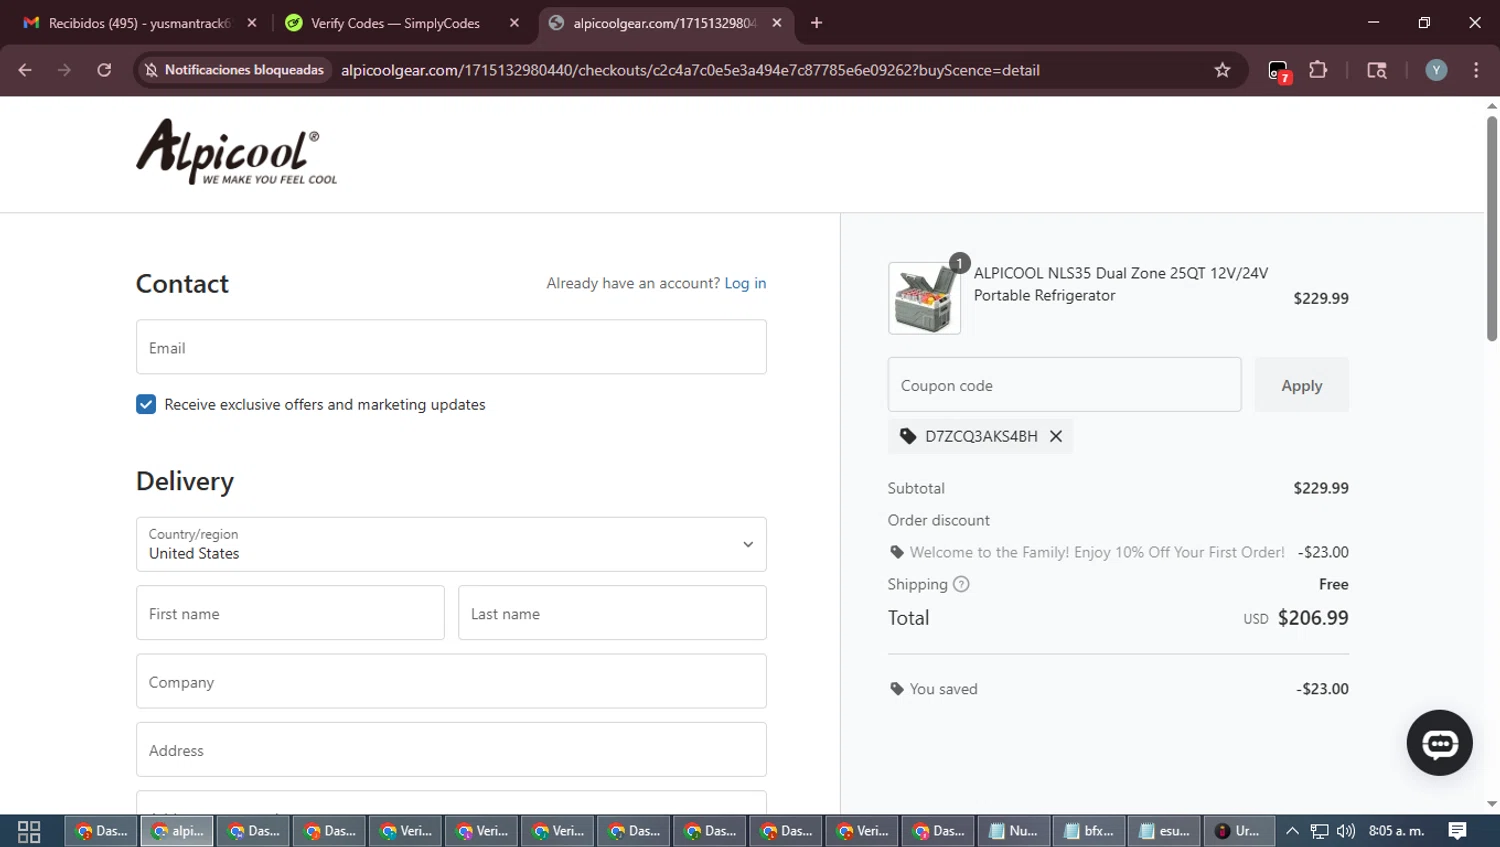Click the Log in link

tap(745, 283)
